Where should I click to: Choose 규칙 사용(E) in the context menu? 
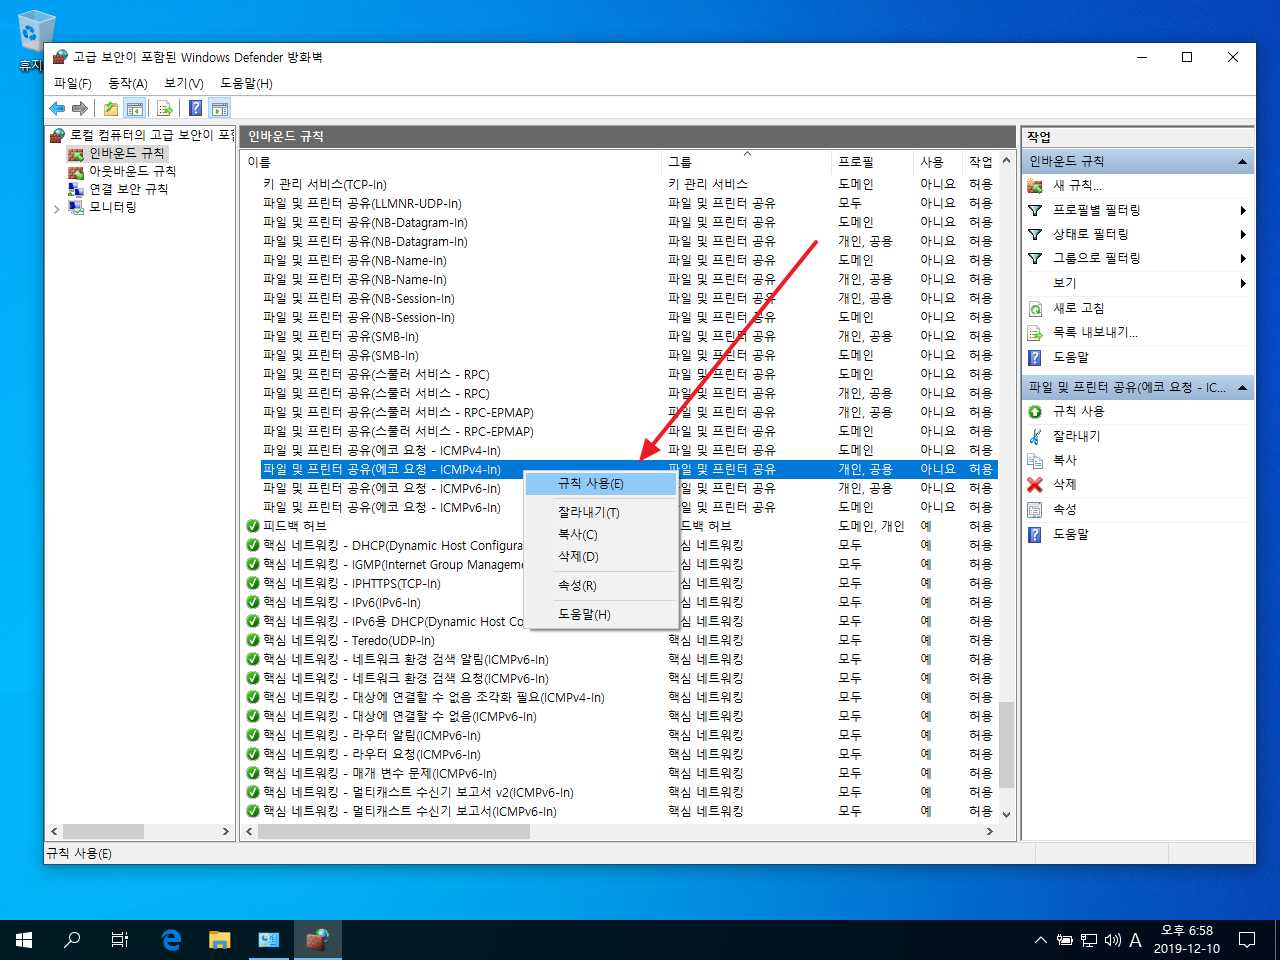(602, 484)
